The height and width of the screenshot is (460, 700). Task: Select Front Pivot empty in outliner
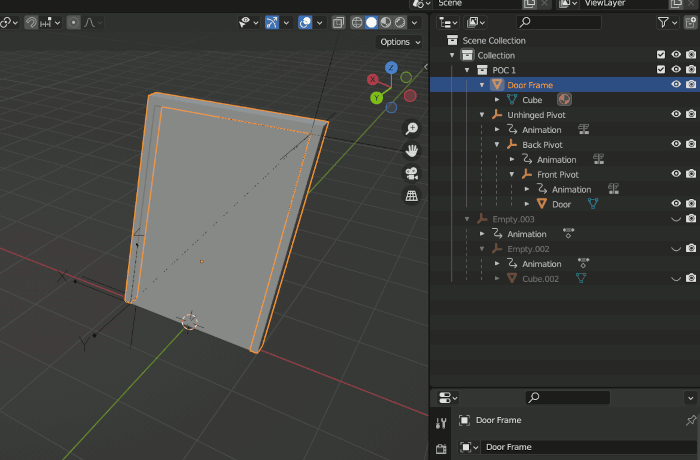[x=558, y=175]
